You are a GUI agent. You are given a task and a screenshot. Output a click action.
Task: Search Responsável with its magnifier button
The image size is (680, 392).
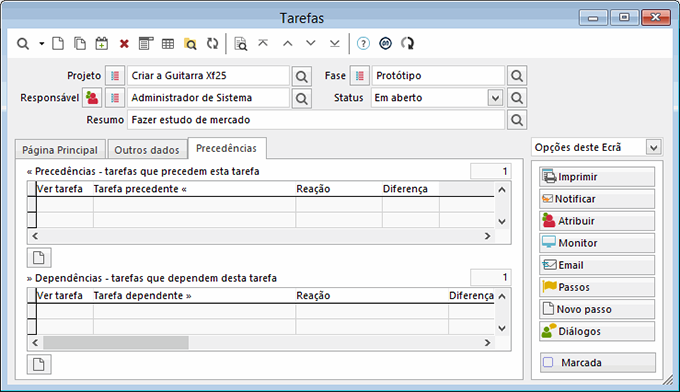tap(301, 98)
